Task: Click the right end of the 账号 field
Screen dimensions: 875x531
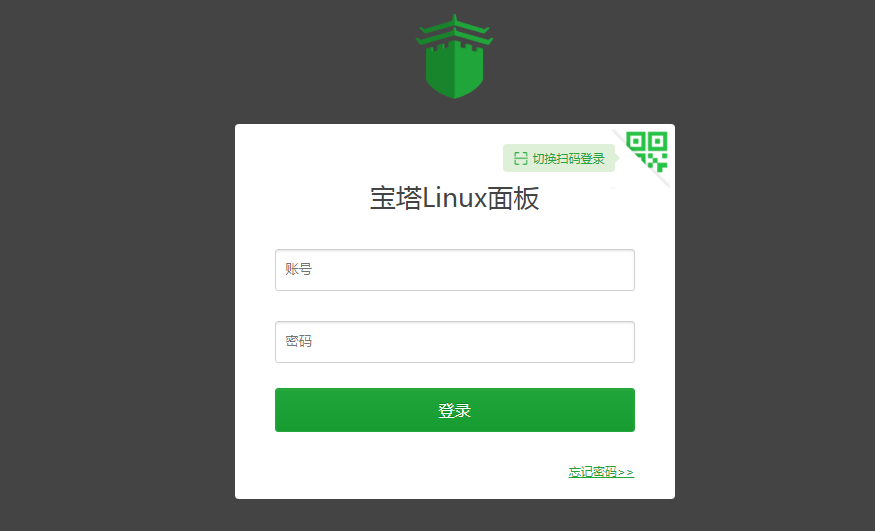Action: tap(619, 270)
